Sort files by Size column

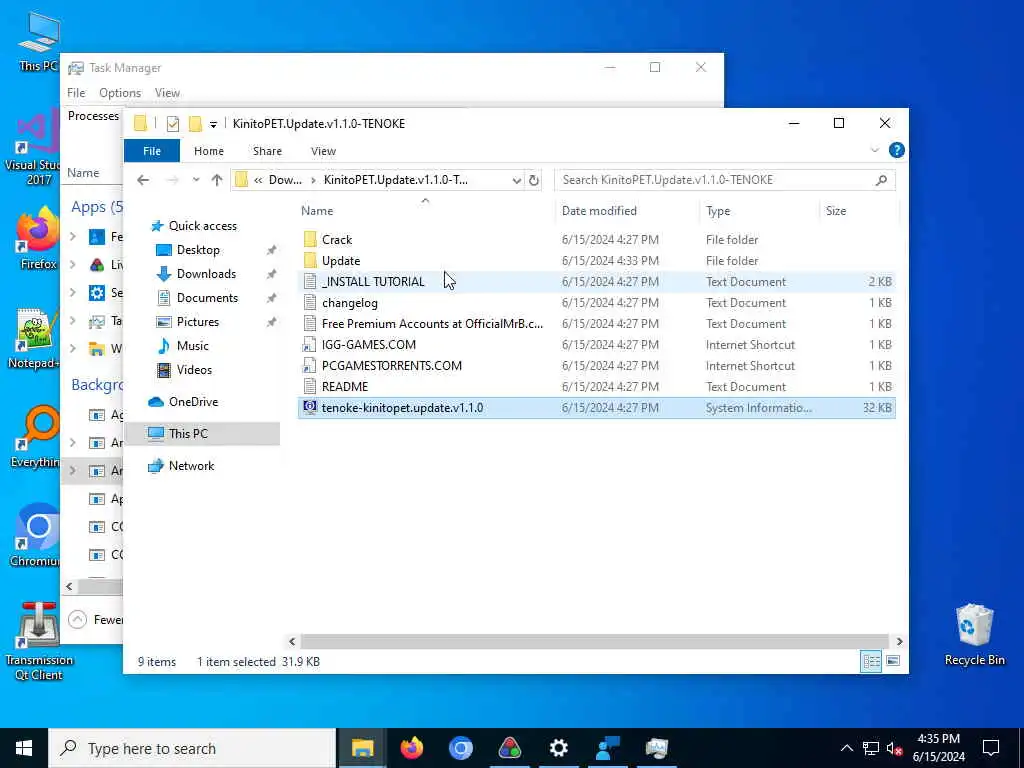pos(859,211)
